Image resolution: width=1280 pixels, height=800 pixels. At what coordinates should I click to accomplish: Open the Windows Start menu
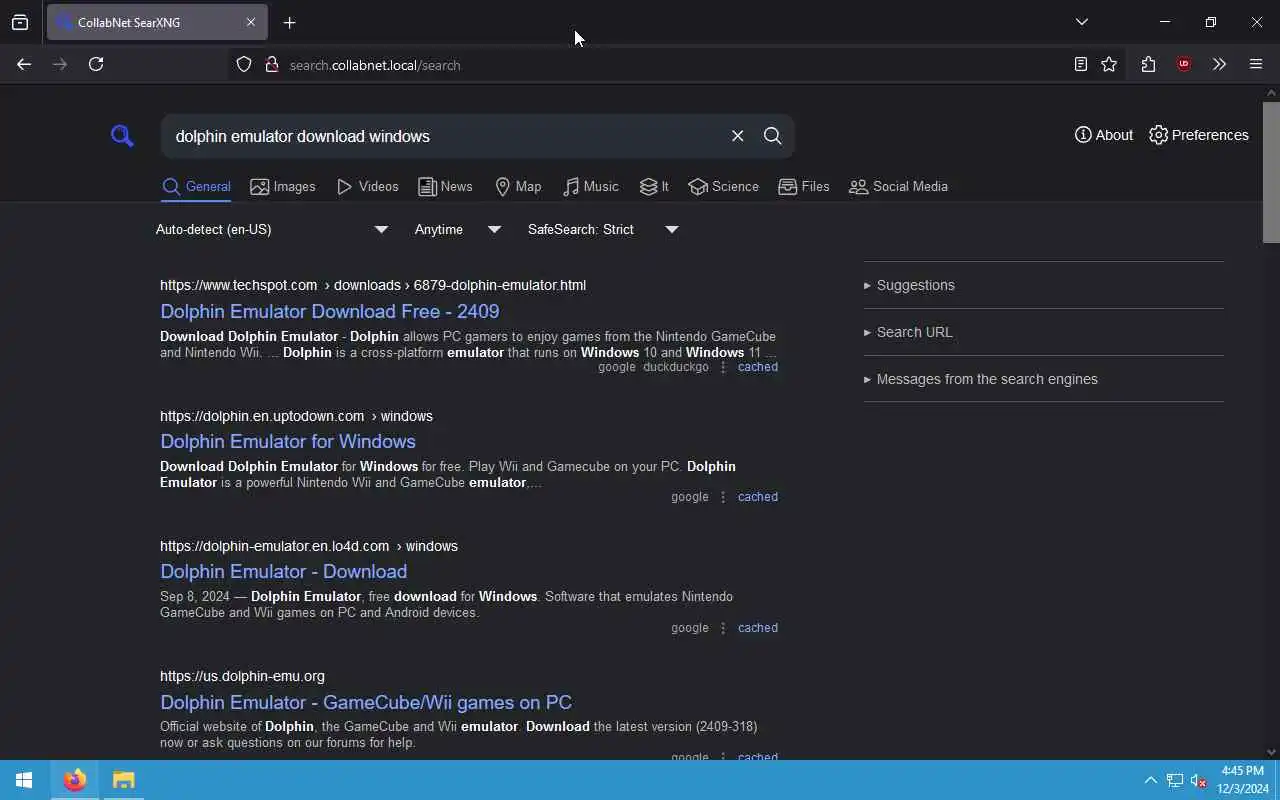coord(24,780)
